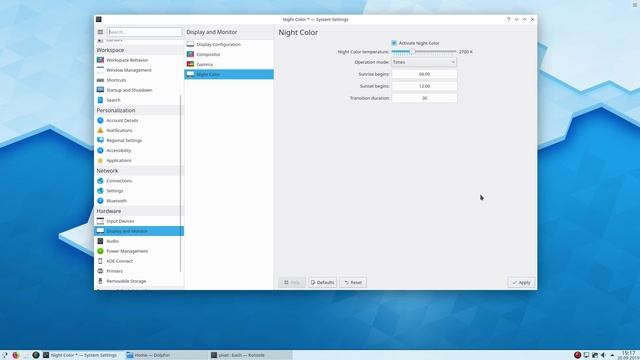The width and height of the screenshot is (640, 360).
Task: Select Compositor module
Action: [229, 54]
